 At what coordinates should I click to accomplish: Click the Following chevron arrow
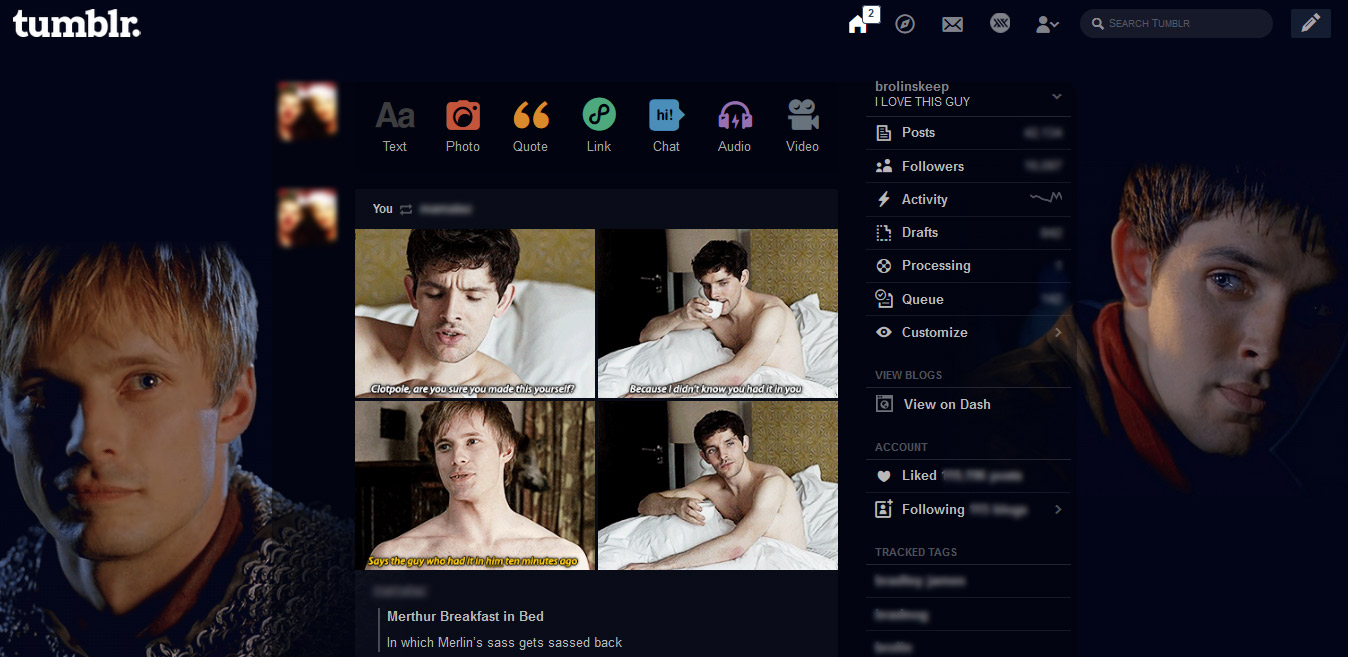(x=1058, y=509)
